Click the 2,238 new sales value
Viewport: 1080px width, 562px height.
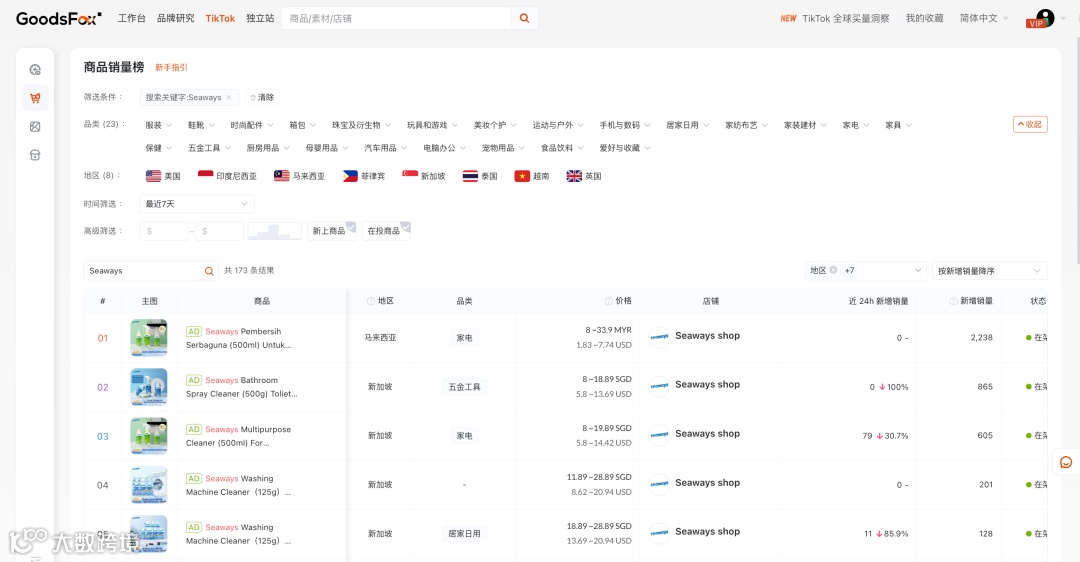(x=982, y=337)
